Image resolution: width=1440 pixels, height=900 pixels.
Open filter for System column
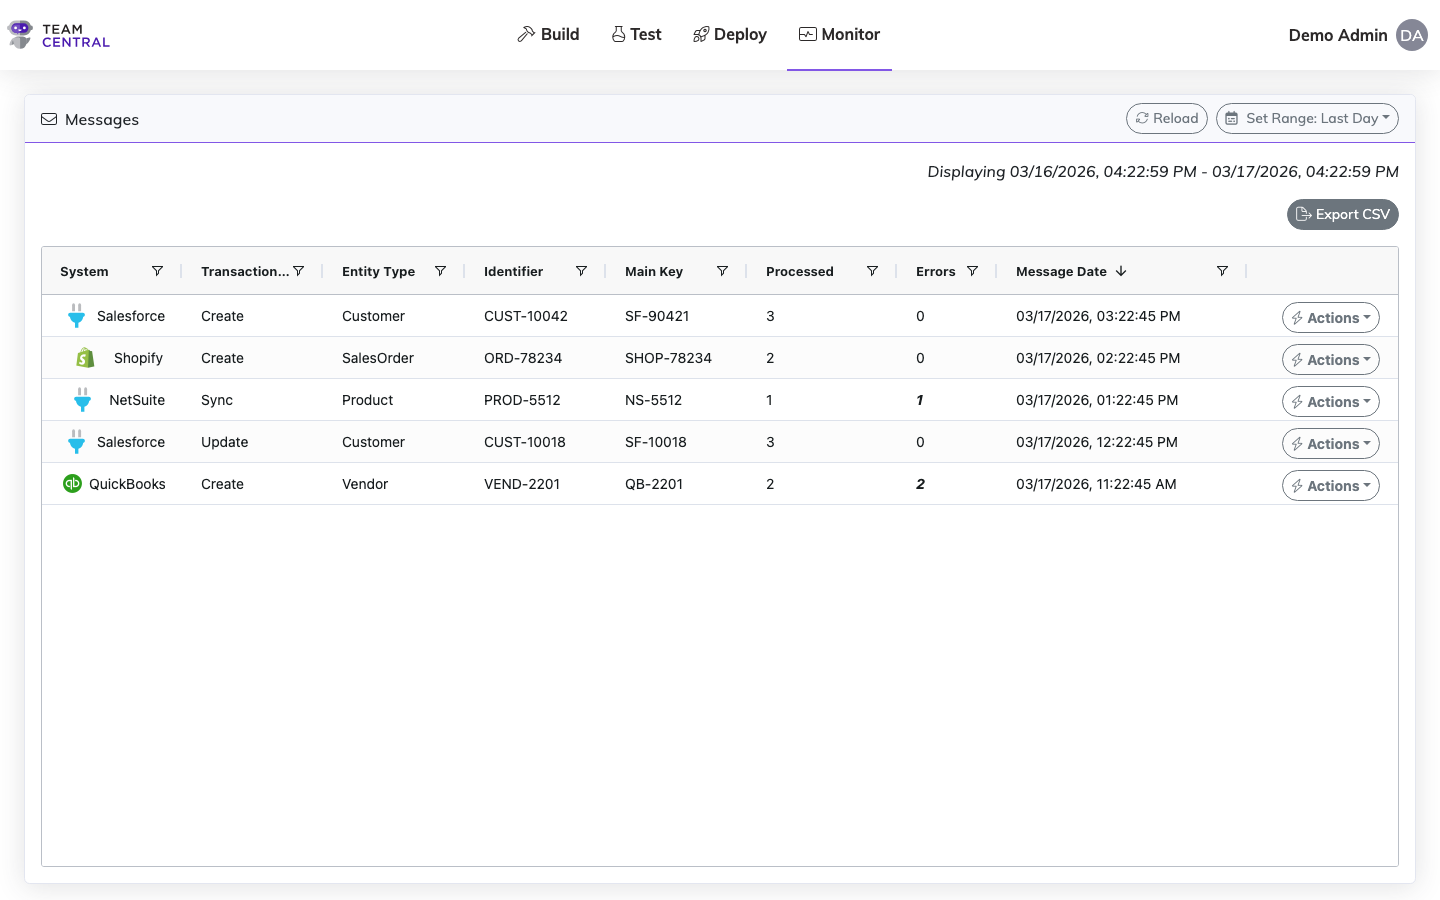[157, 271]
